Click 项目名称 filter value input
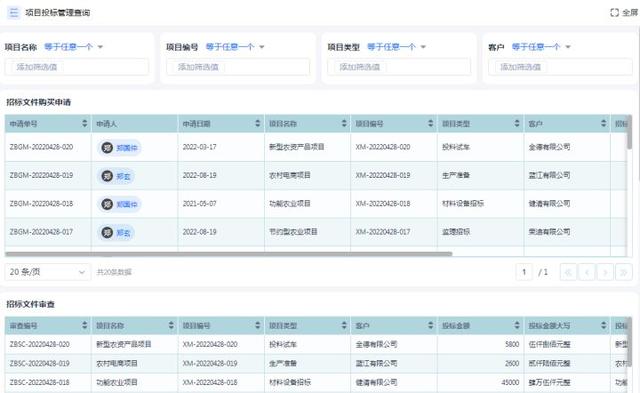The height and width of the screenshot is (393, 640). pos(77,67)
